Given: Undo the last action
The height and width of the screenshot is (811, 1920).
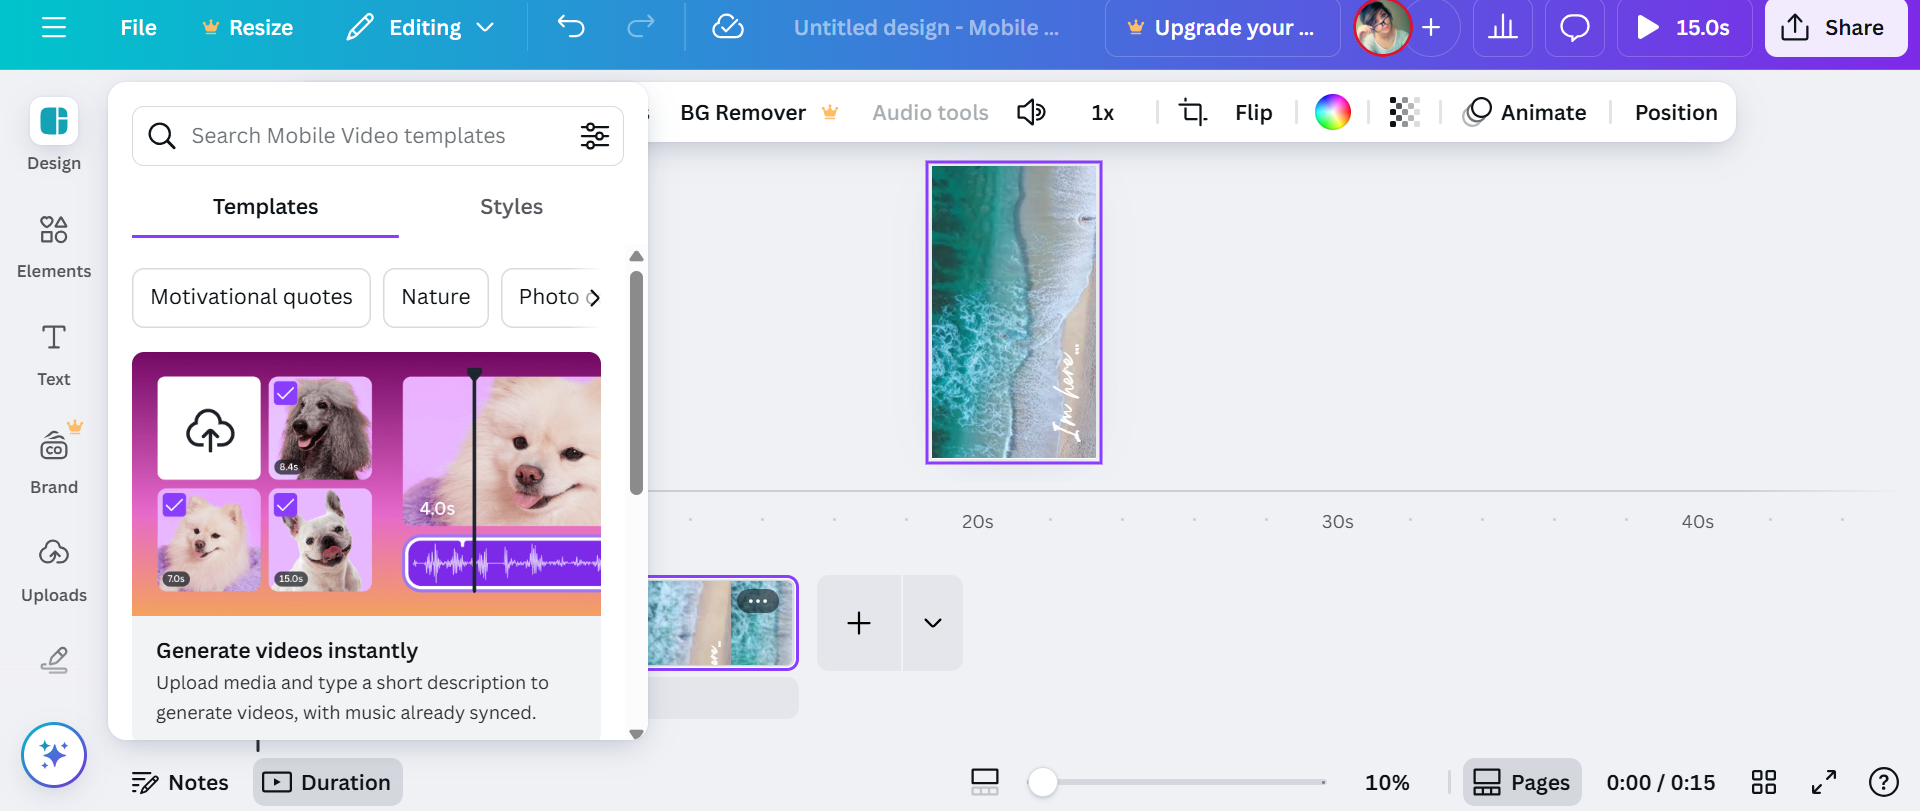Looking at the screenshot, I should [x=571, y=27].
